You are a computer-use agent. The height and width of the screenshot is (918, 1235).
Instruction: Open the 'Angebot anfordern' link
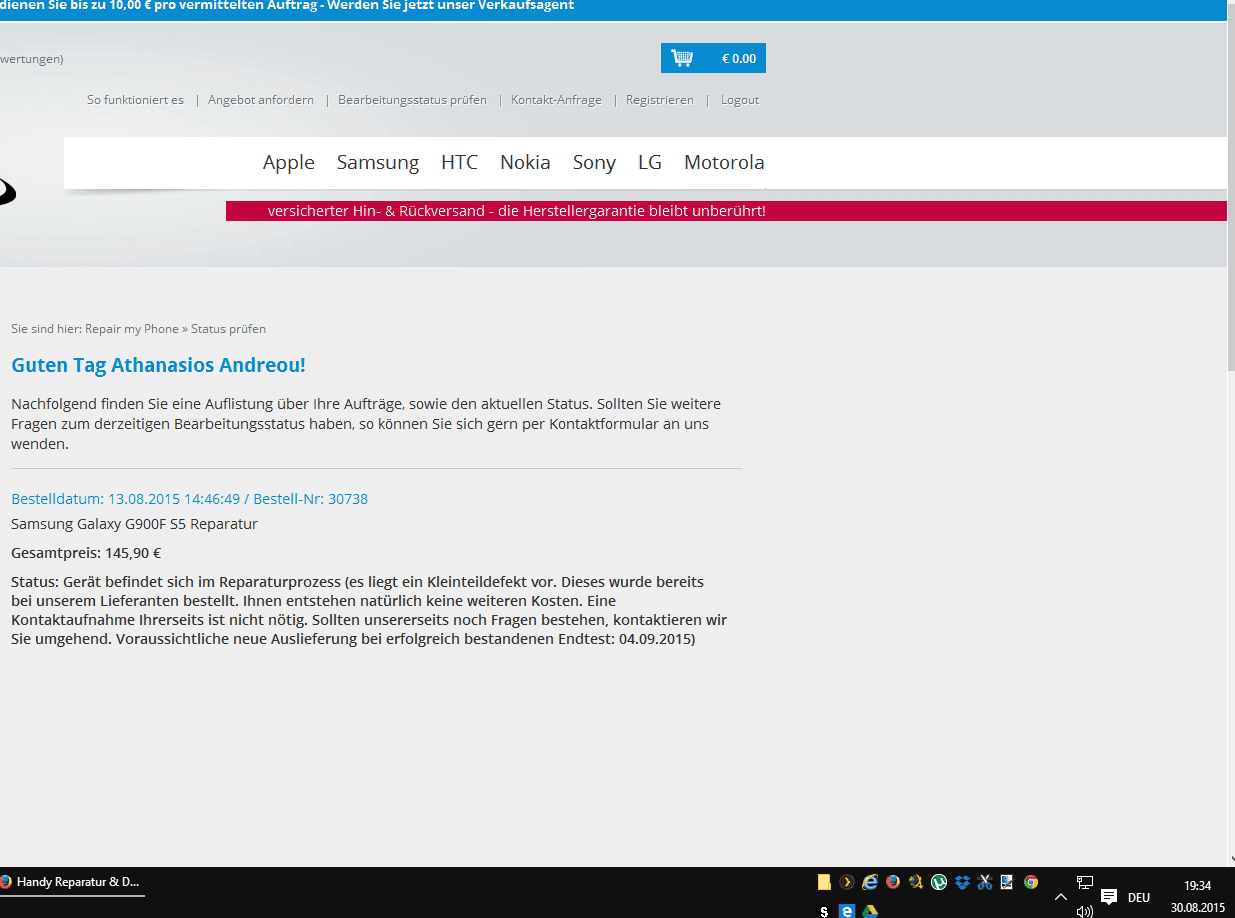coord(261,100)
